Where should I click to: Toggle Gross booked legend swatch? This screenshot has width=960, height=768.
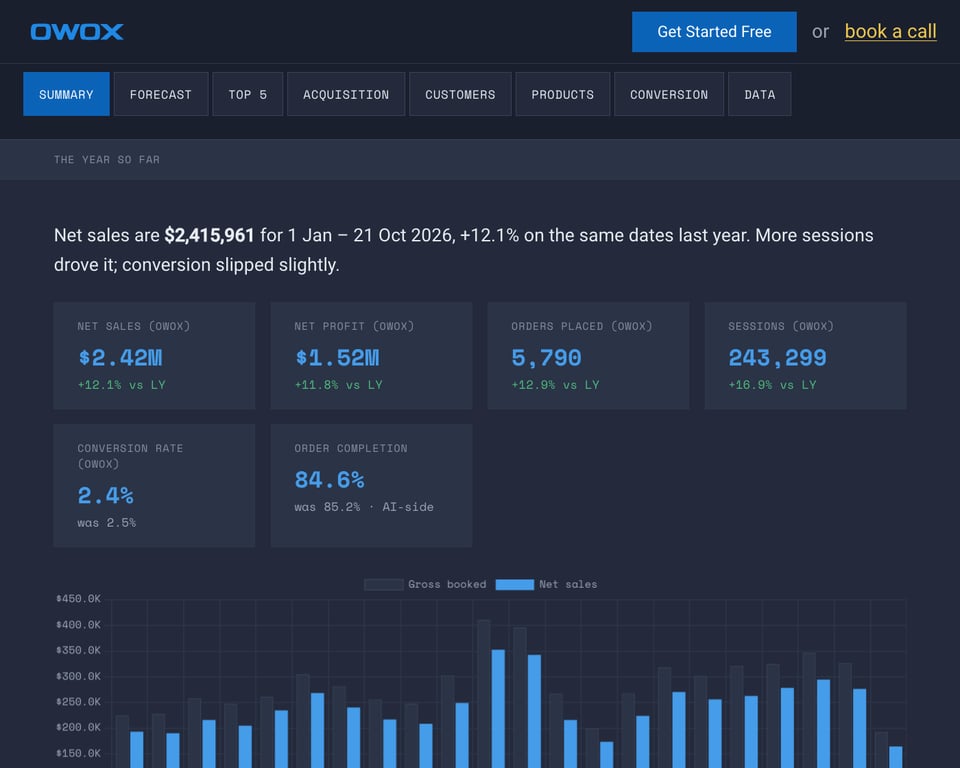384,584
